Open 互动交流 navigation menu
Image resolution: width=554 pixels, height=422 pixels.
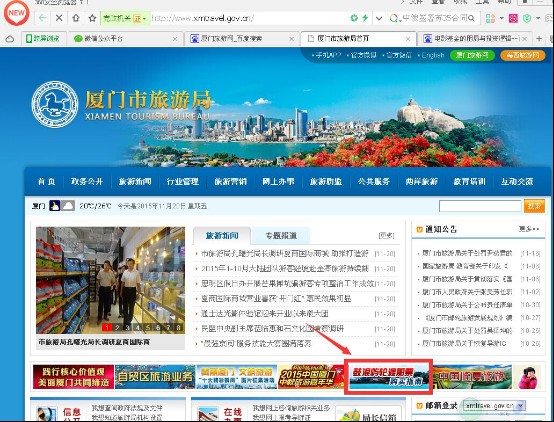tap(517, 181)
